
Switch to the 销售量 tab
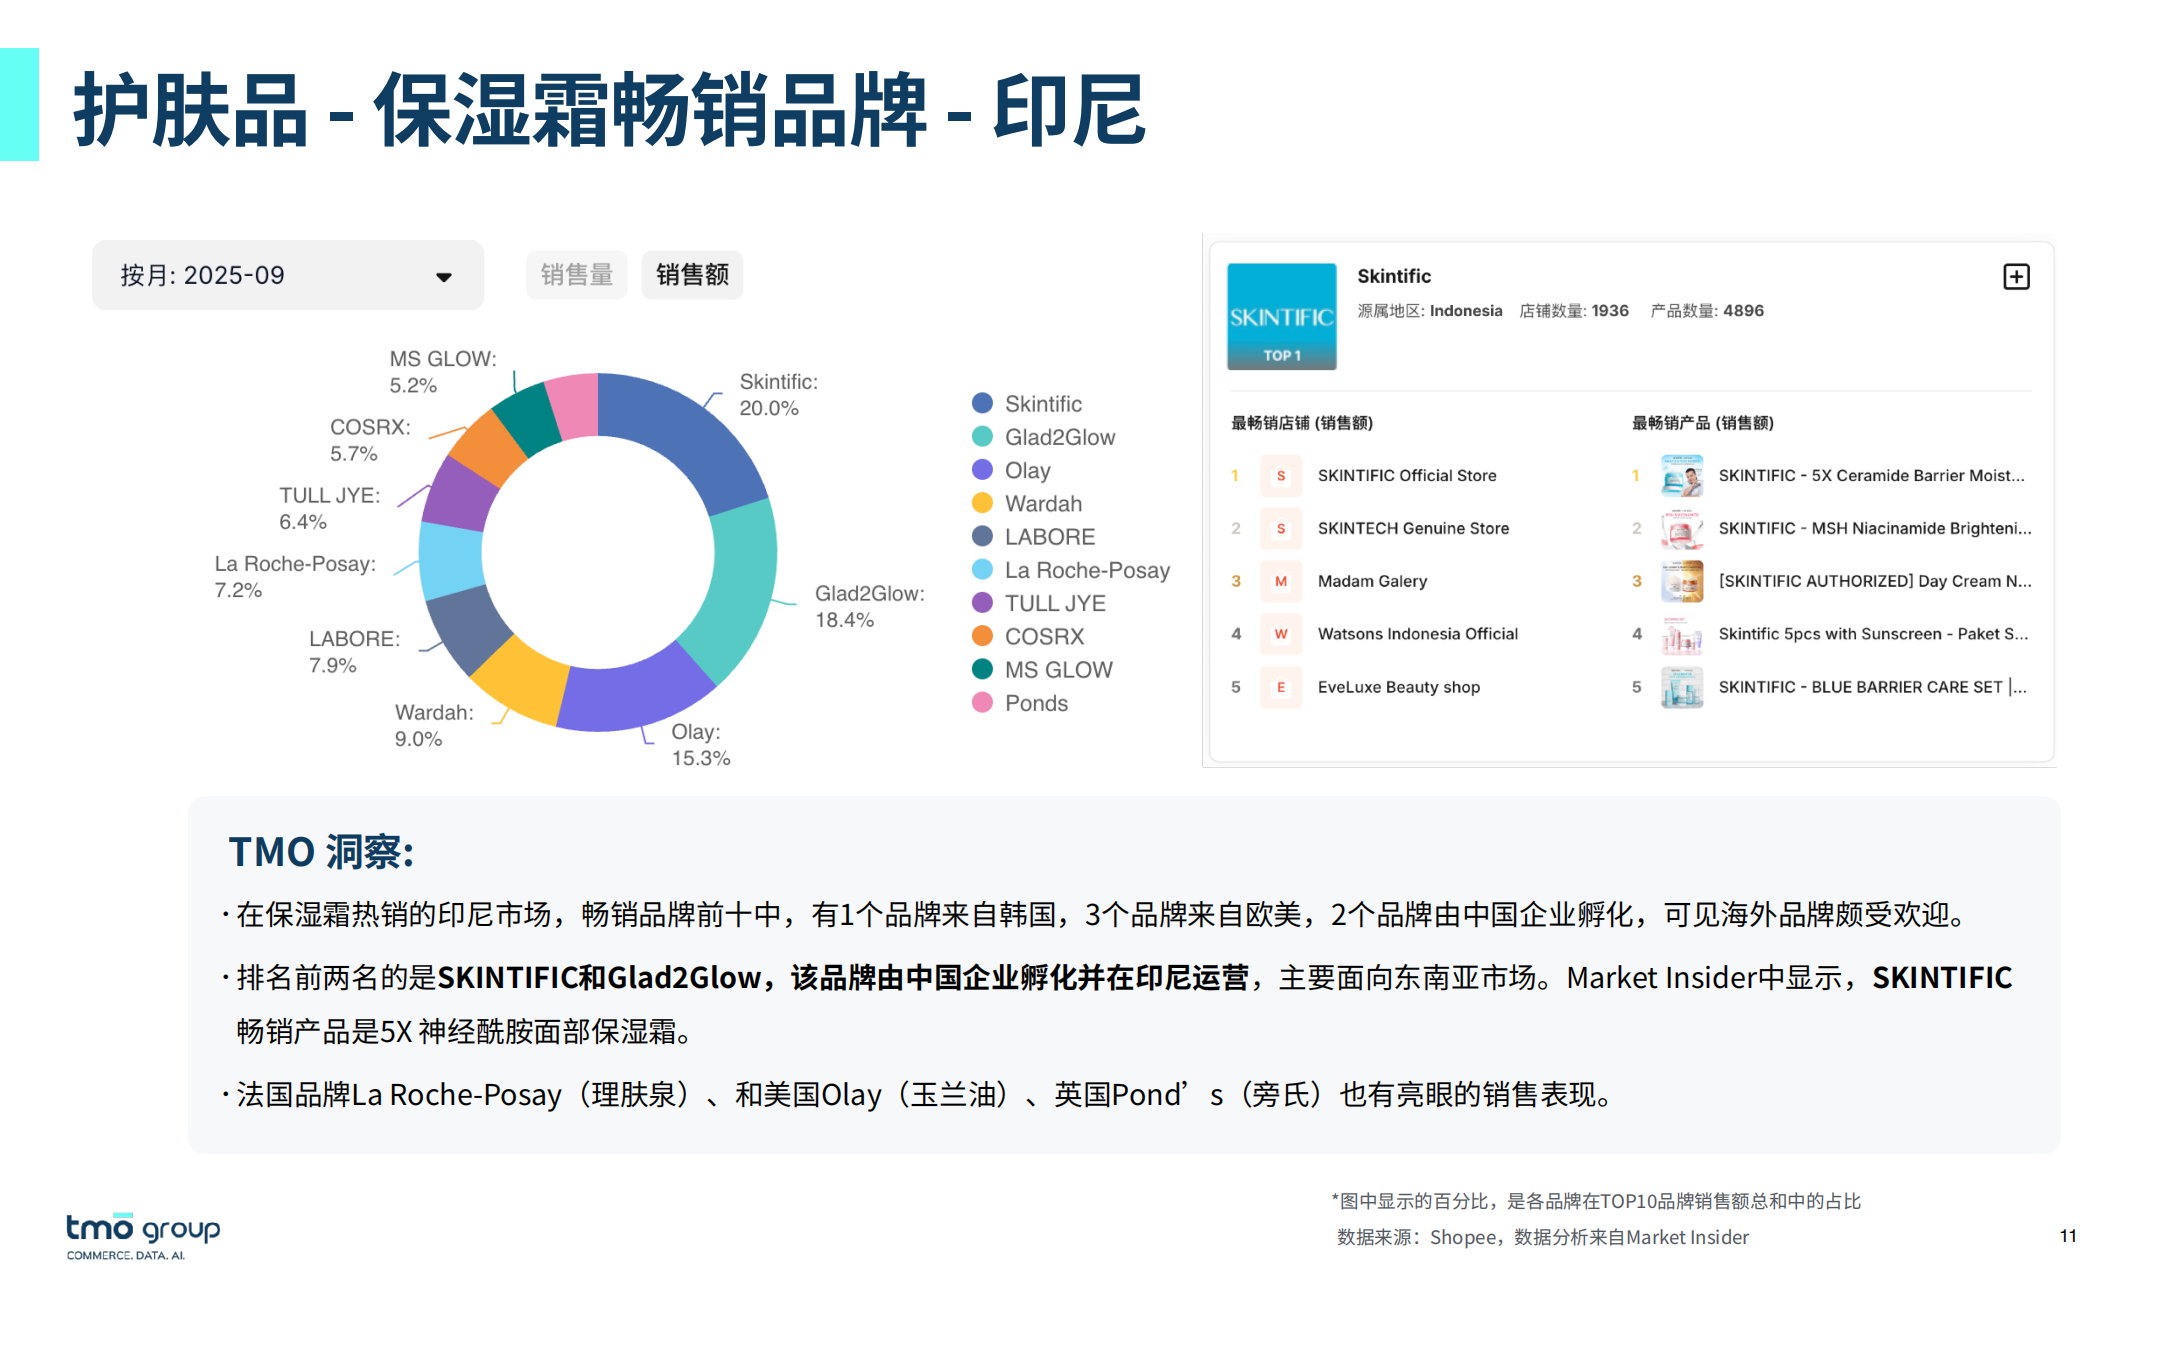(576, 275)
